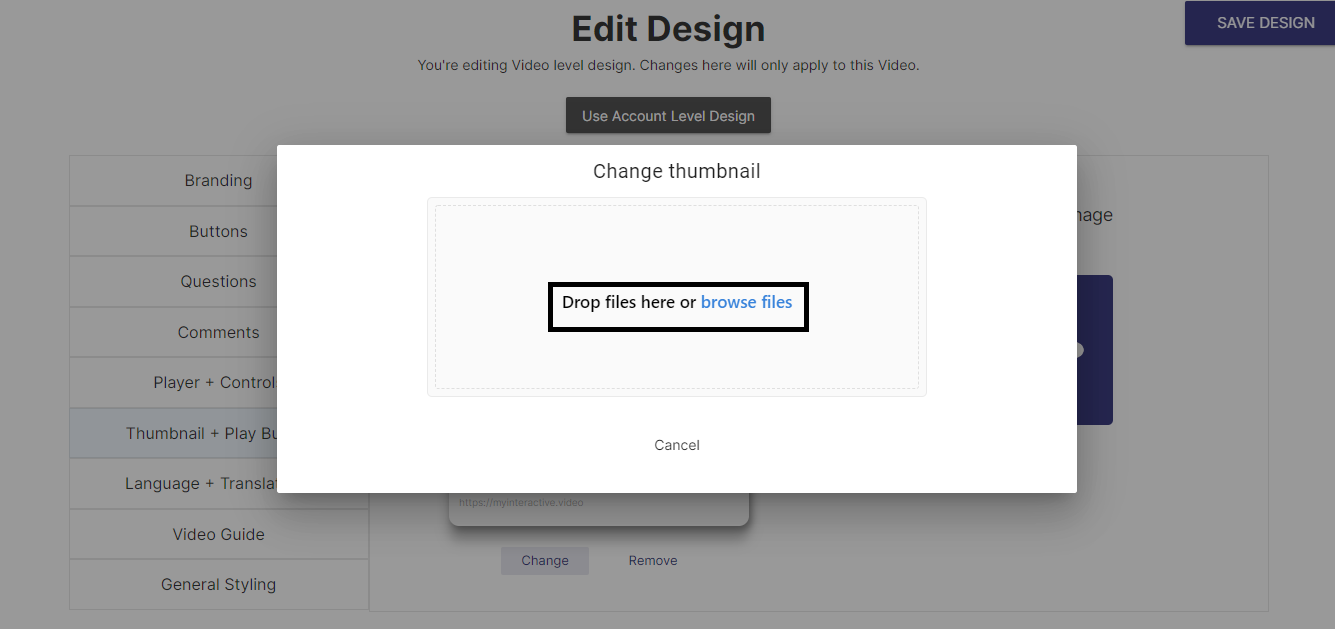Switch to the Video Guide tab
This screenshot has width=1335, height=629.
coord(218,534)
